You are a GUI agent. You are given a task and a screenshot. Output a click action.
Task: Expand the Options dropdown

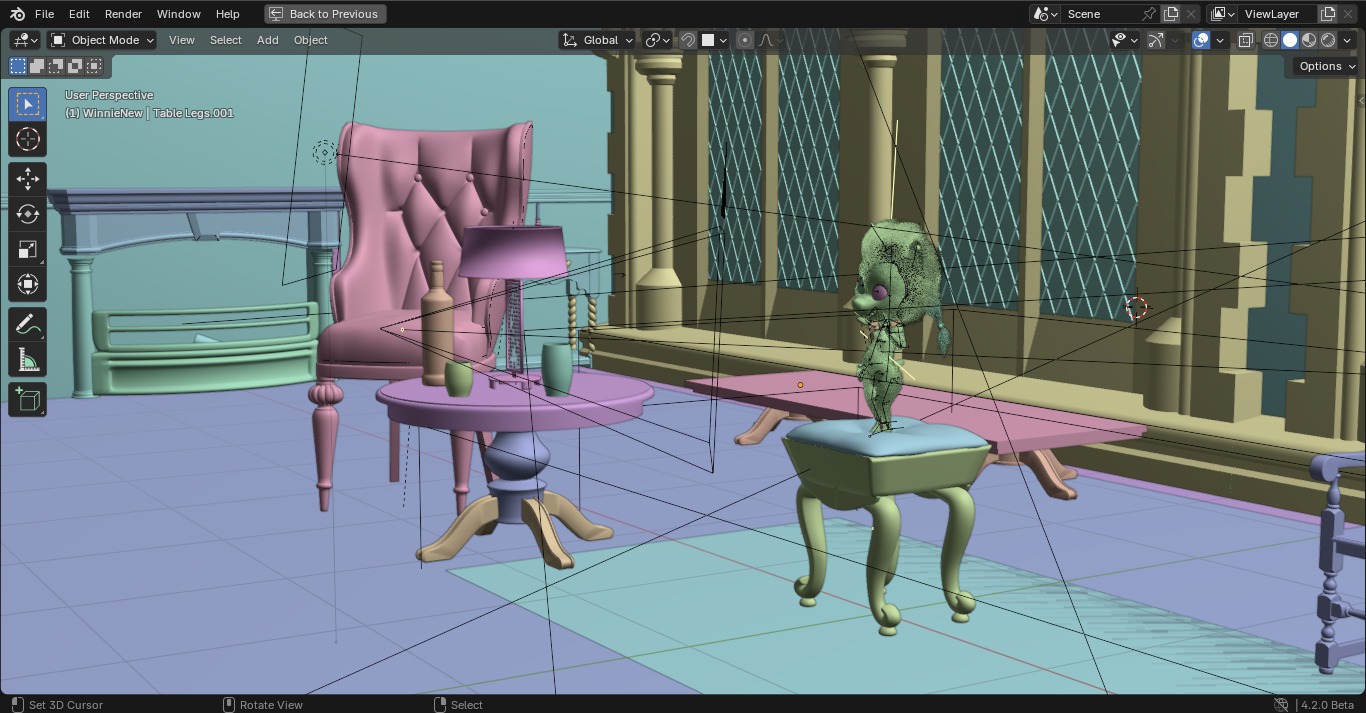click(x=1327, y=66)
